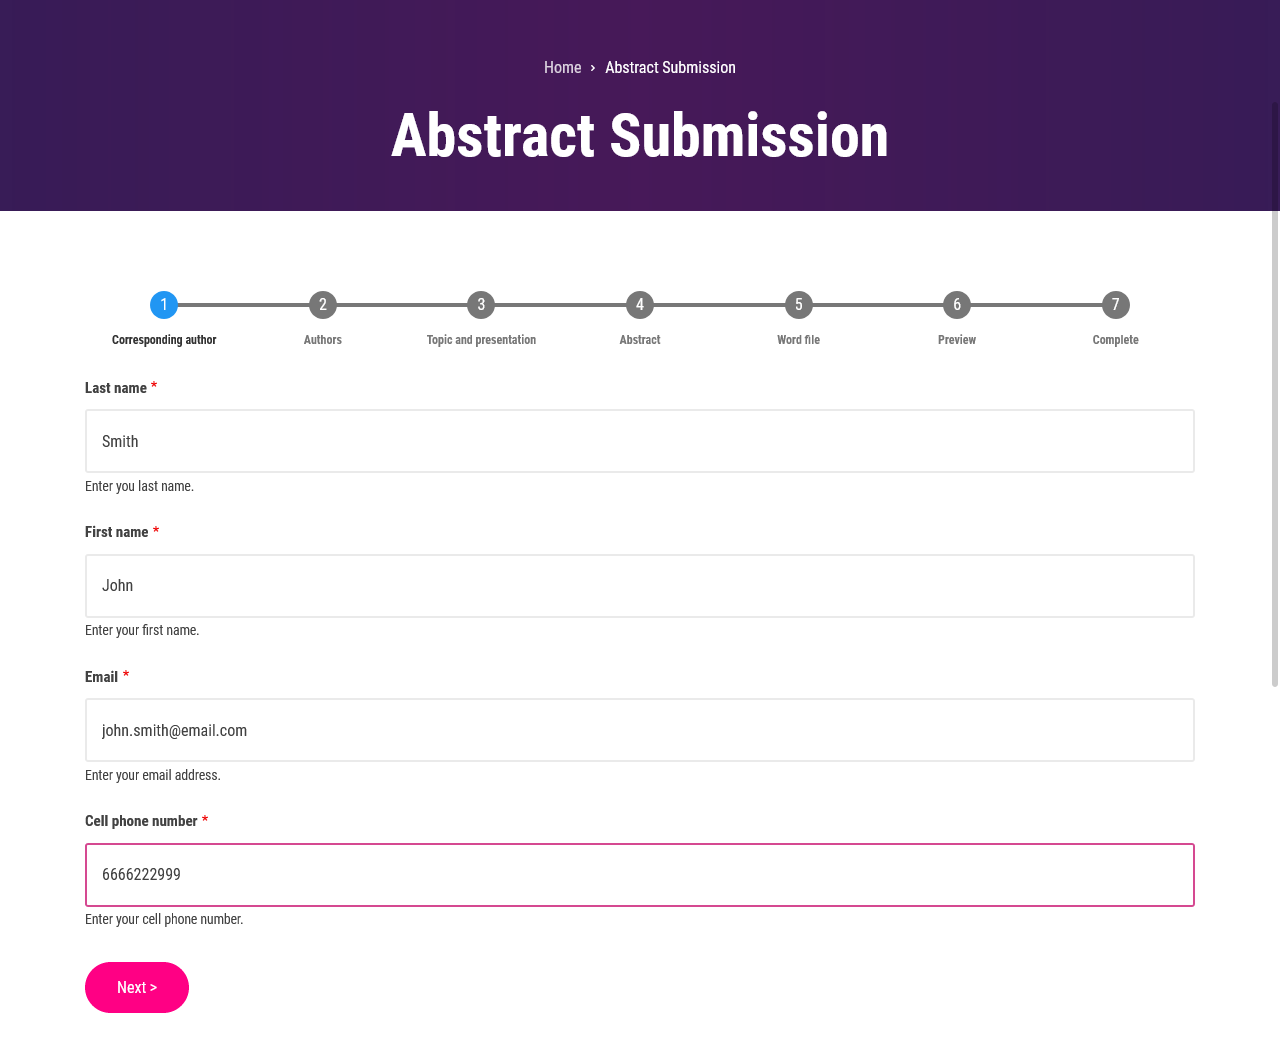Click step 7 Complete circle
The image size is (1280, 1040).
1116,305
